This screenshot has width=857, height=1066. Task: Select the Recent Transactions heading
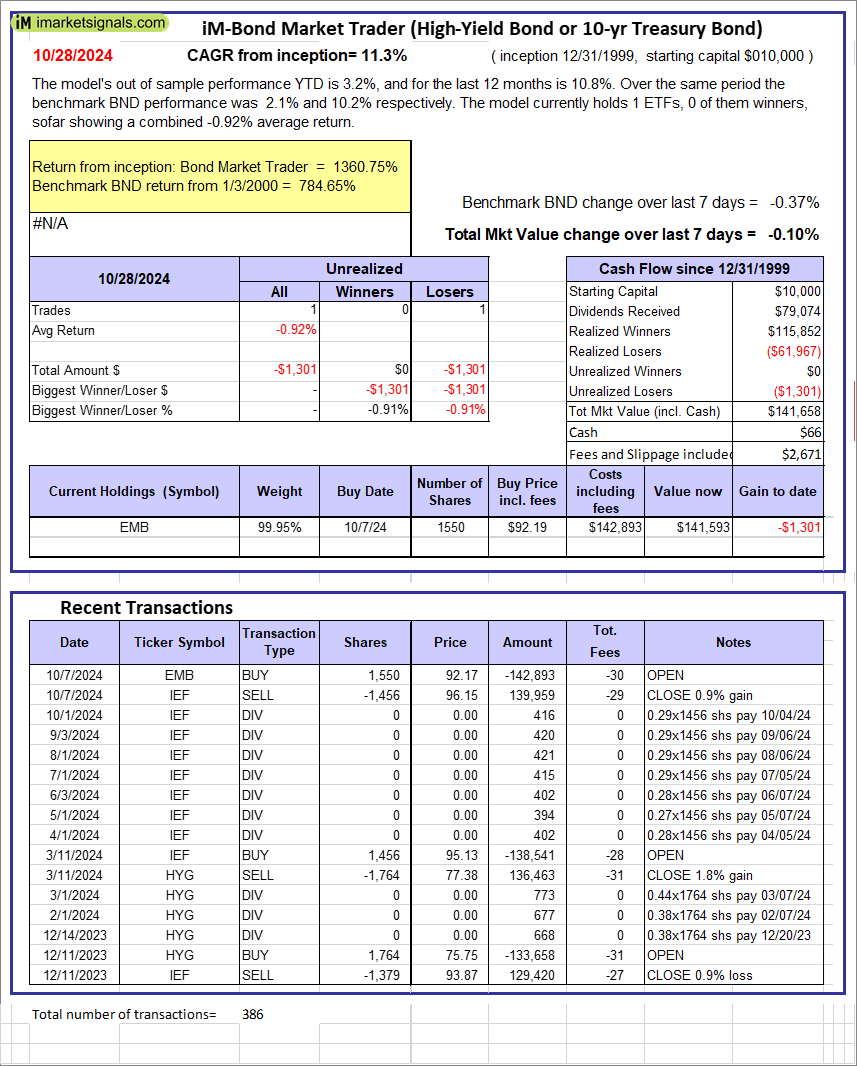pos(146,608)
